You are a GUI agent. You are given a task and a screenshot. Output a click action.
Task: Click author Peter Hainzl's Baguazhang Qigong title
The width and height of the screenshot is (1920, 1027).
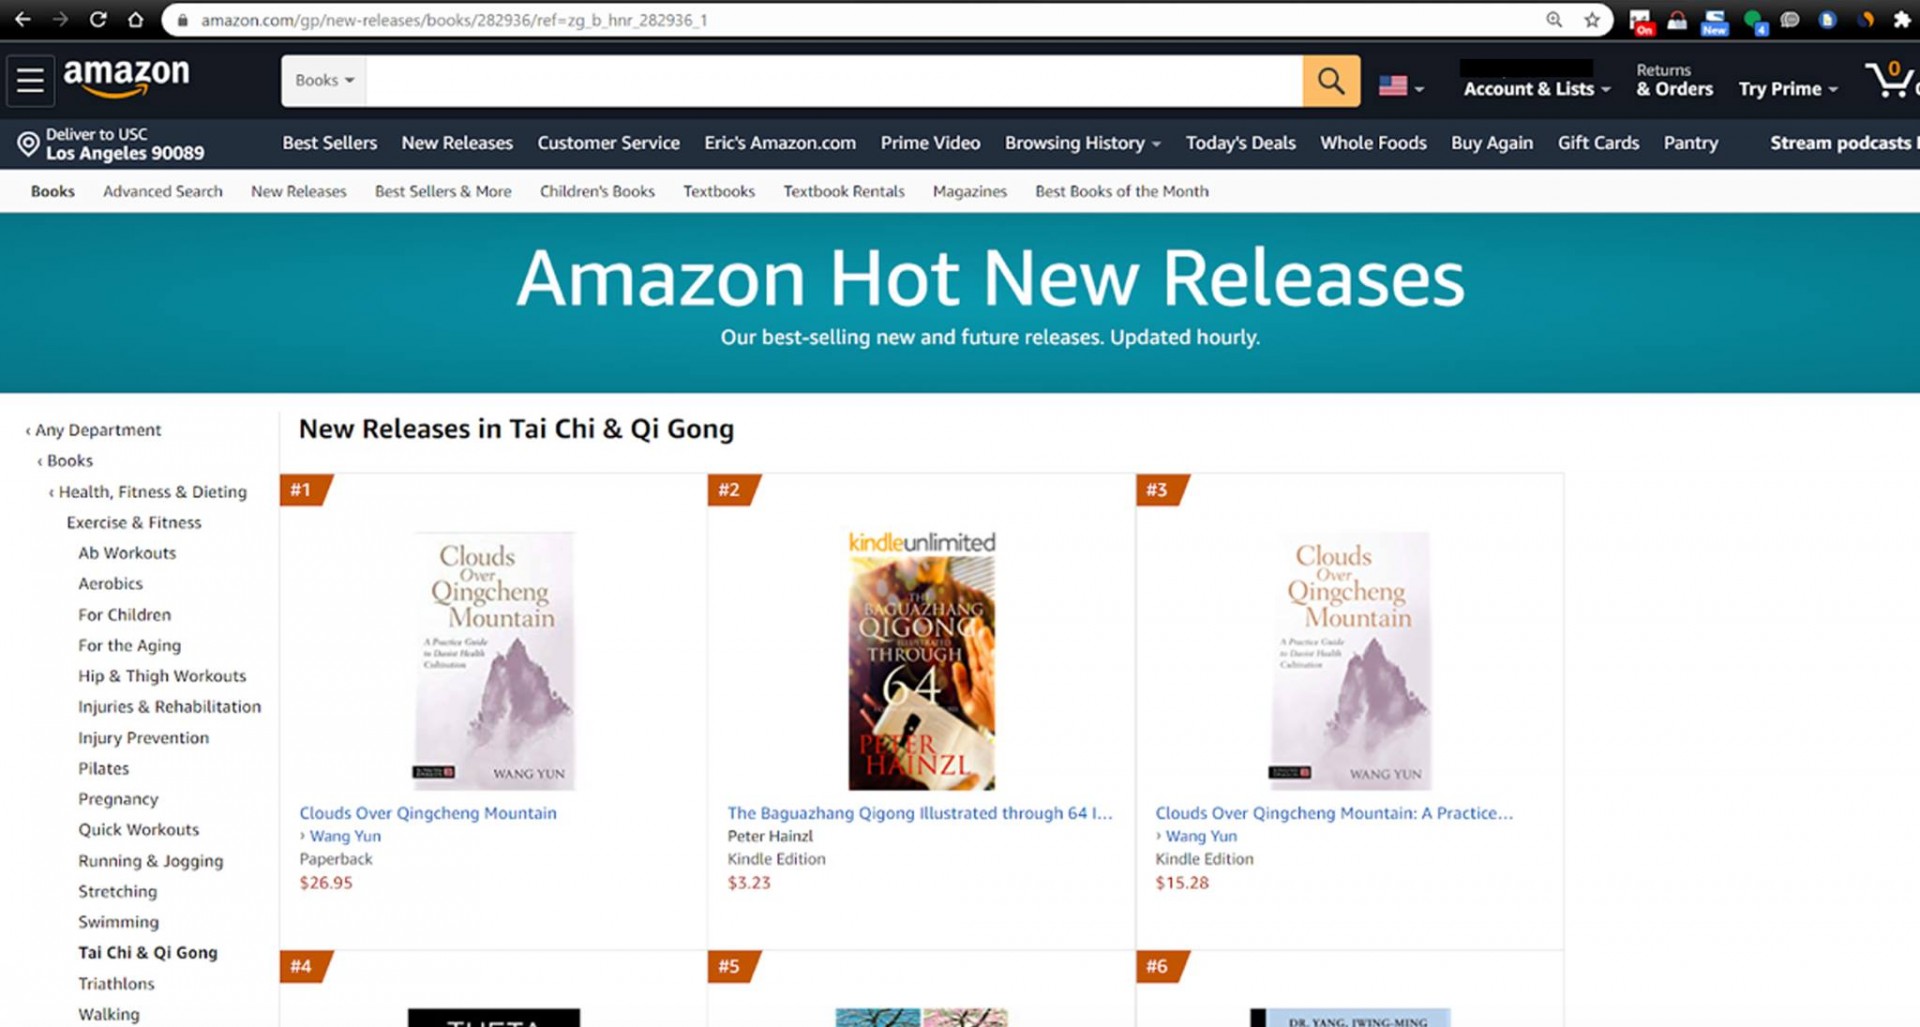point(919,813)
